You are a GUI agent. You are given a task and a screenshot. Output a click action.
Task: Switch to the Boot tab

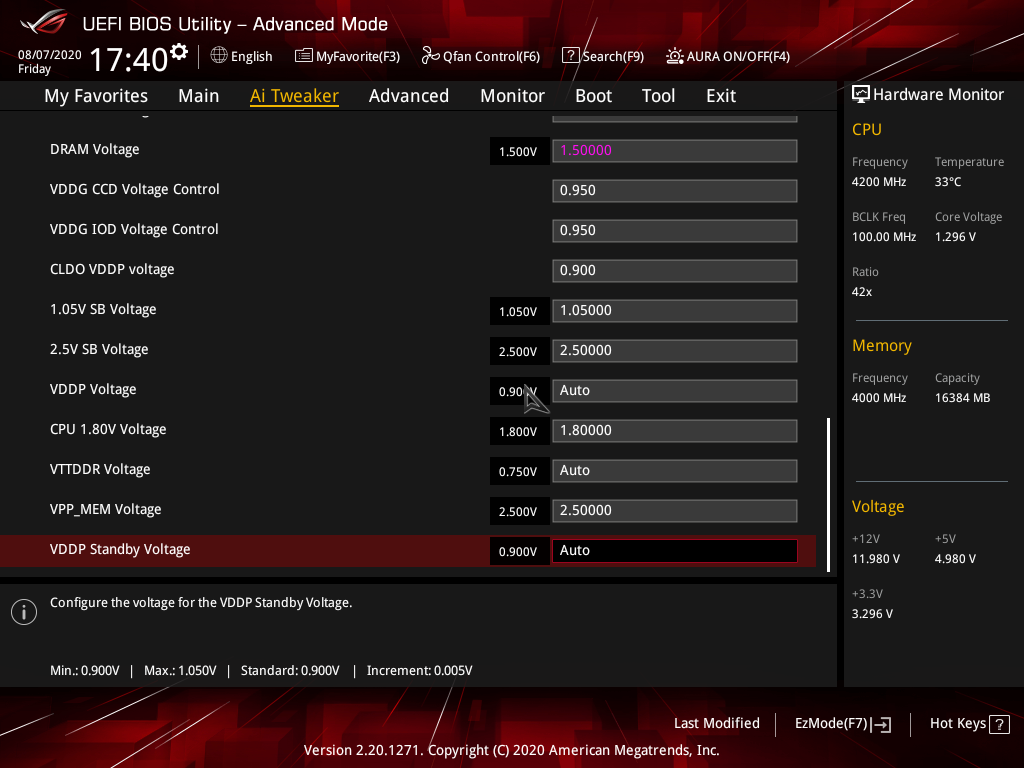click(593, 96)
